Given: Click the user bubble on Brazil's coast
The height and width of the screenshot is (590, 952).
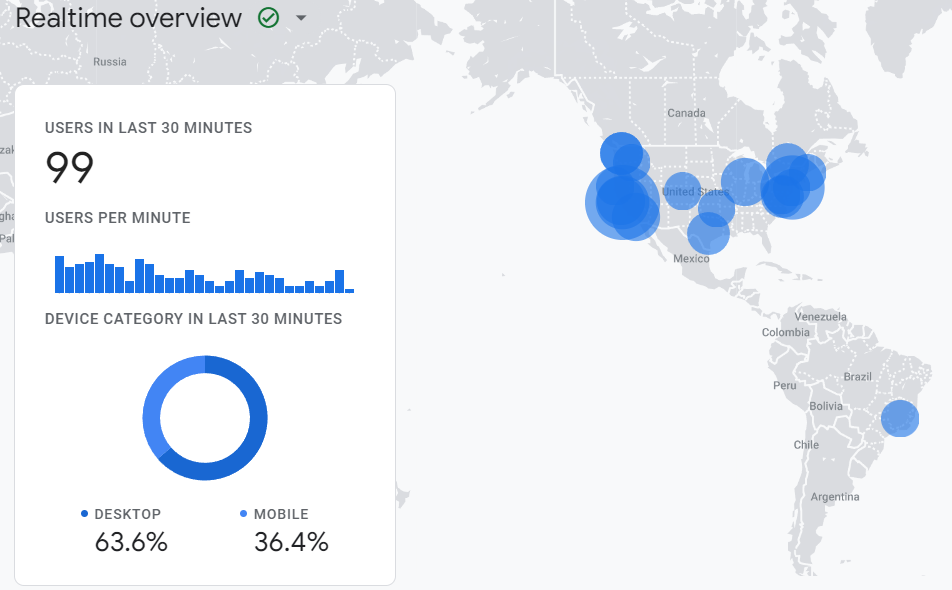Looking at the screenshot, I should click(x=900, y=418).
